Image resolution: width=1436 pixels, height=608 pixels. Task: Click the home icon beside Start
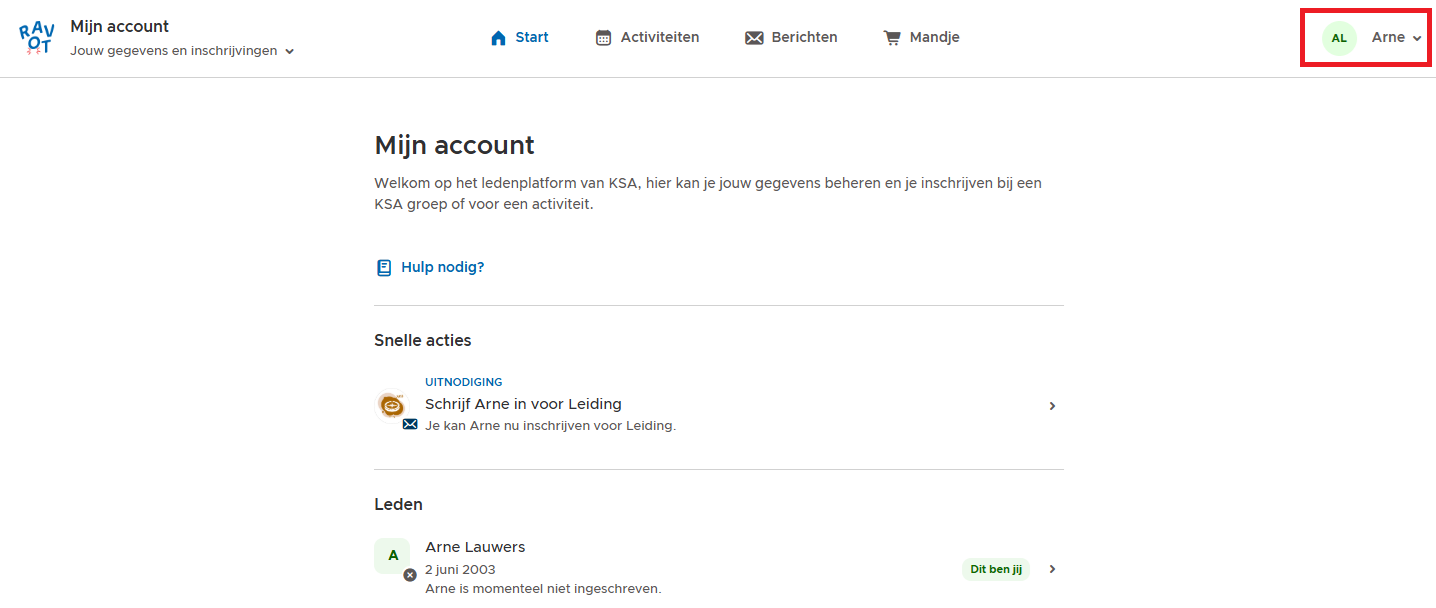click(499, 38)
